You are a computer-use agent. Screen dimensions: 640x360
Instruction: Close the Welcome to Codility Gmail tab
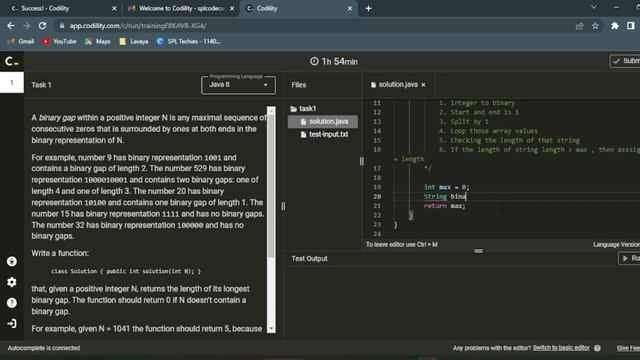[x=232, y=8]
